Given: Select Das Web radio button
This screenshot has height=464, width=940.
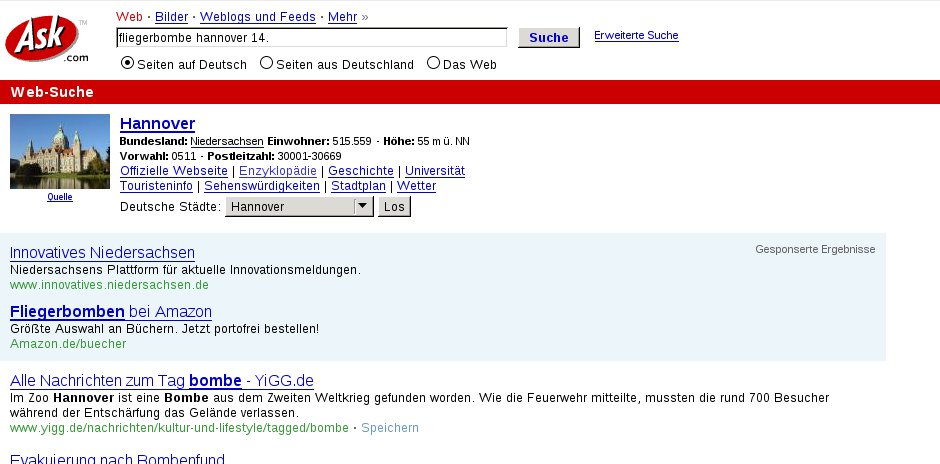Looking at the screenshot, I should click(x=433, y=63).
